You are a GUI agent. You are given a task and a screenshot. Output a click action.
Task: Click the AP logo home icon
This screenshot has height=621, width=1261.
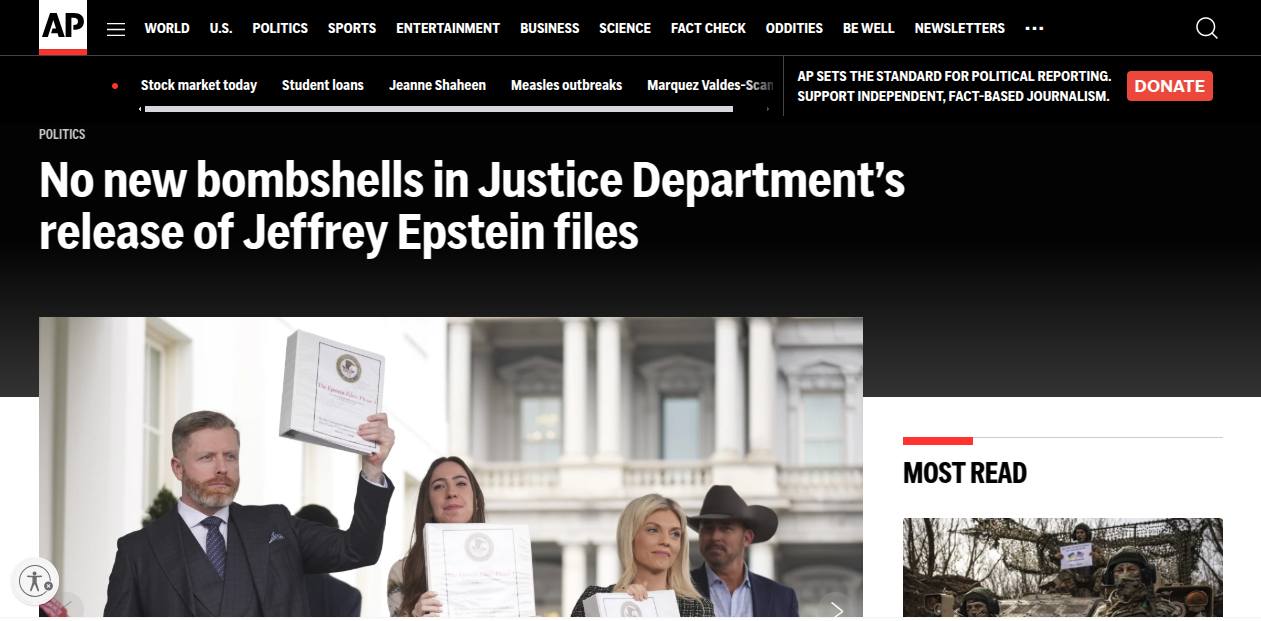(63, 27)
